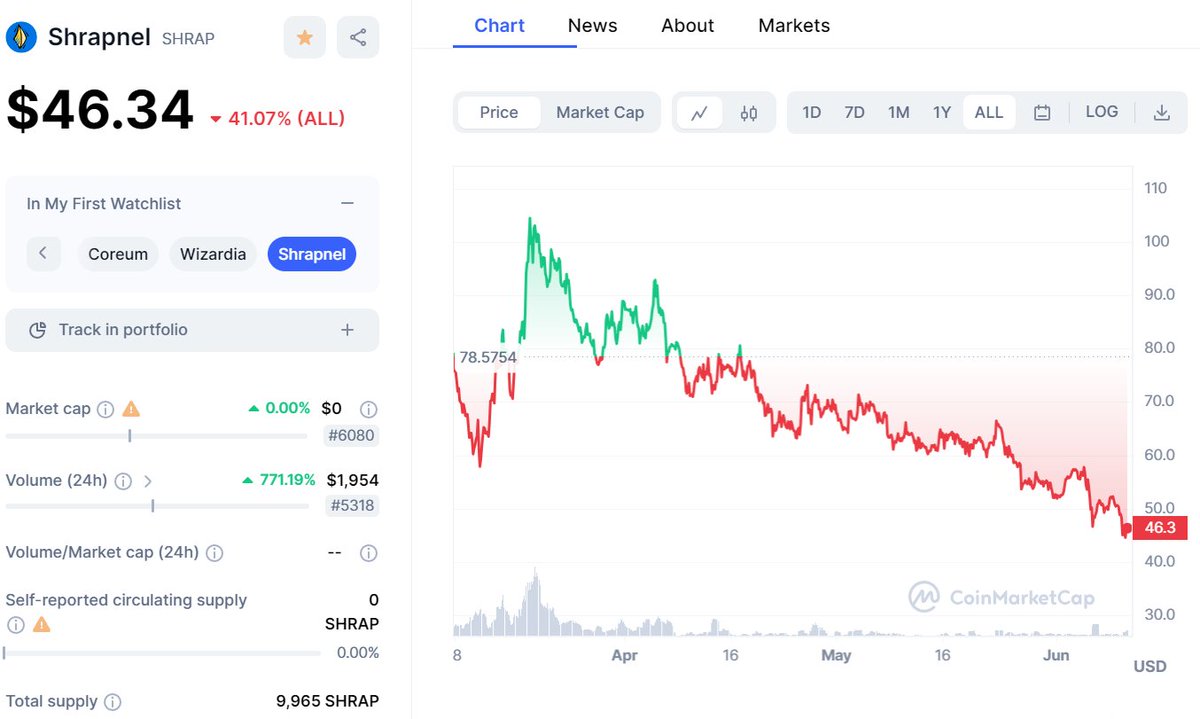Click the download chart icon

(1162, 113)
